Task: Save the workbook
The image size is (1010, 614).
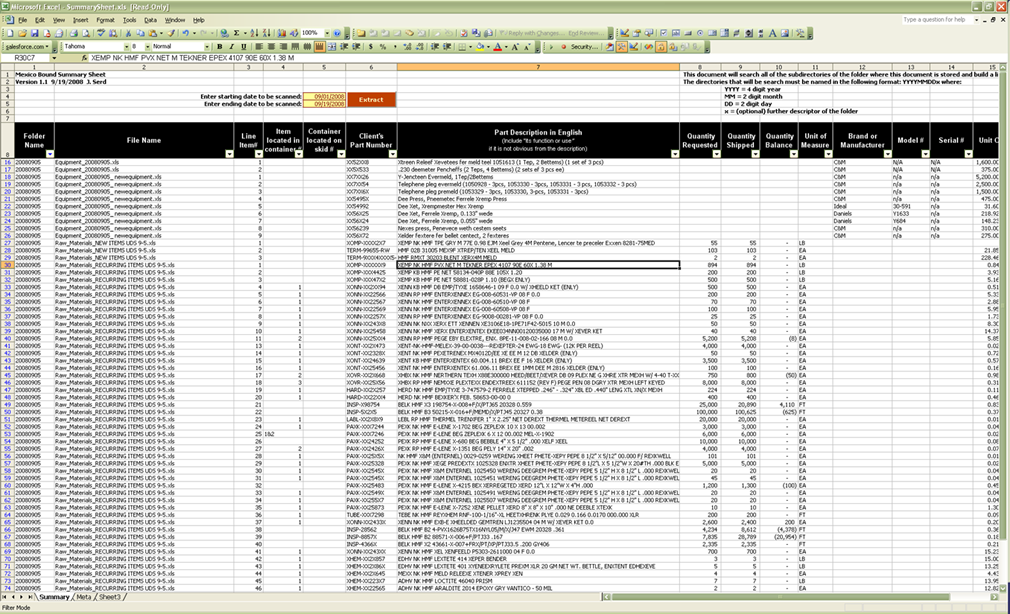Action: [x=35, y=33]
